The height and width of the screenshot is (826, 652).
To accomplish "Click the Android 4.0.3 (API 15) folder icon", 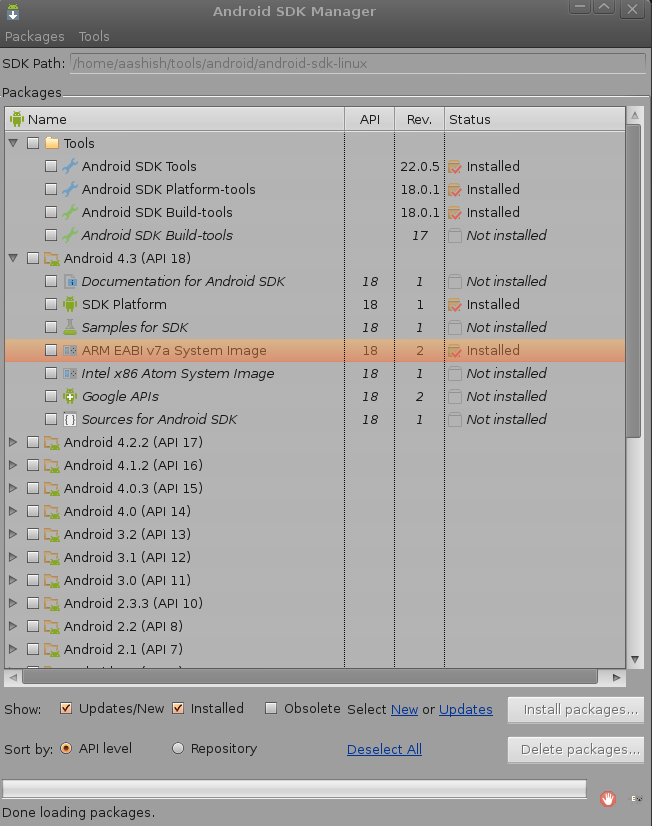I will coord(52,488).
